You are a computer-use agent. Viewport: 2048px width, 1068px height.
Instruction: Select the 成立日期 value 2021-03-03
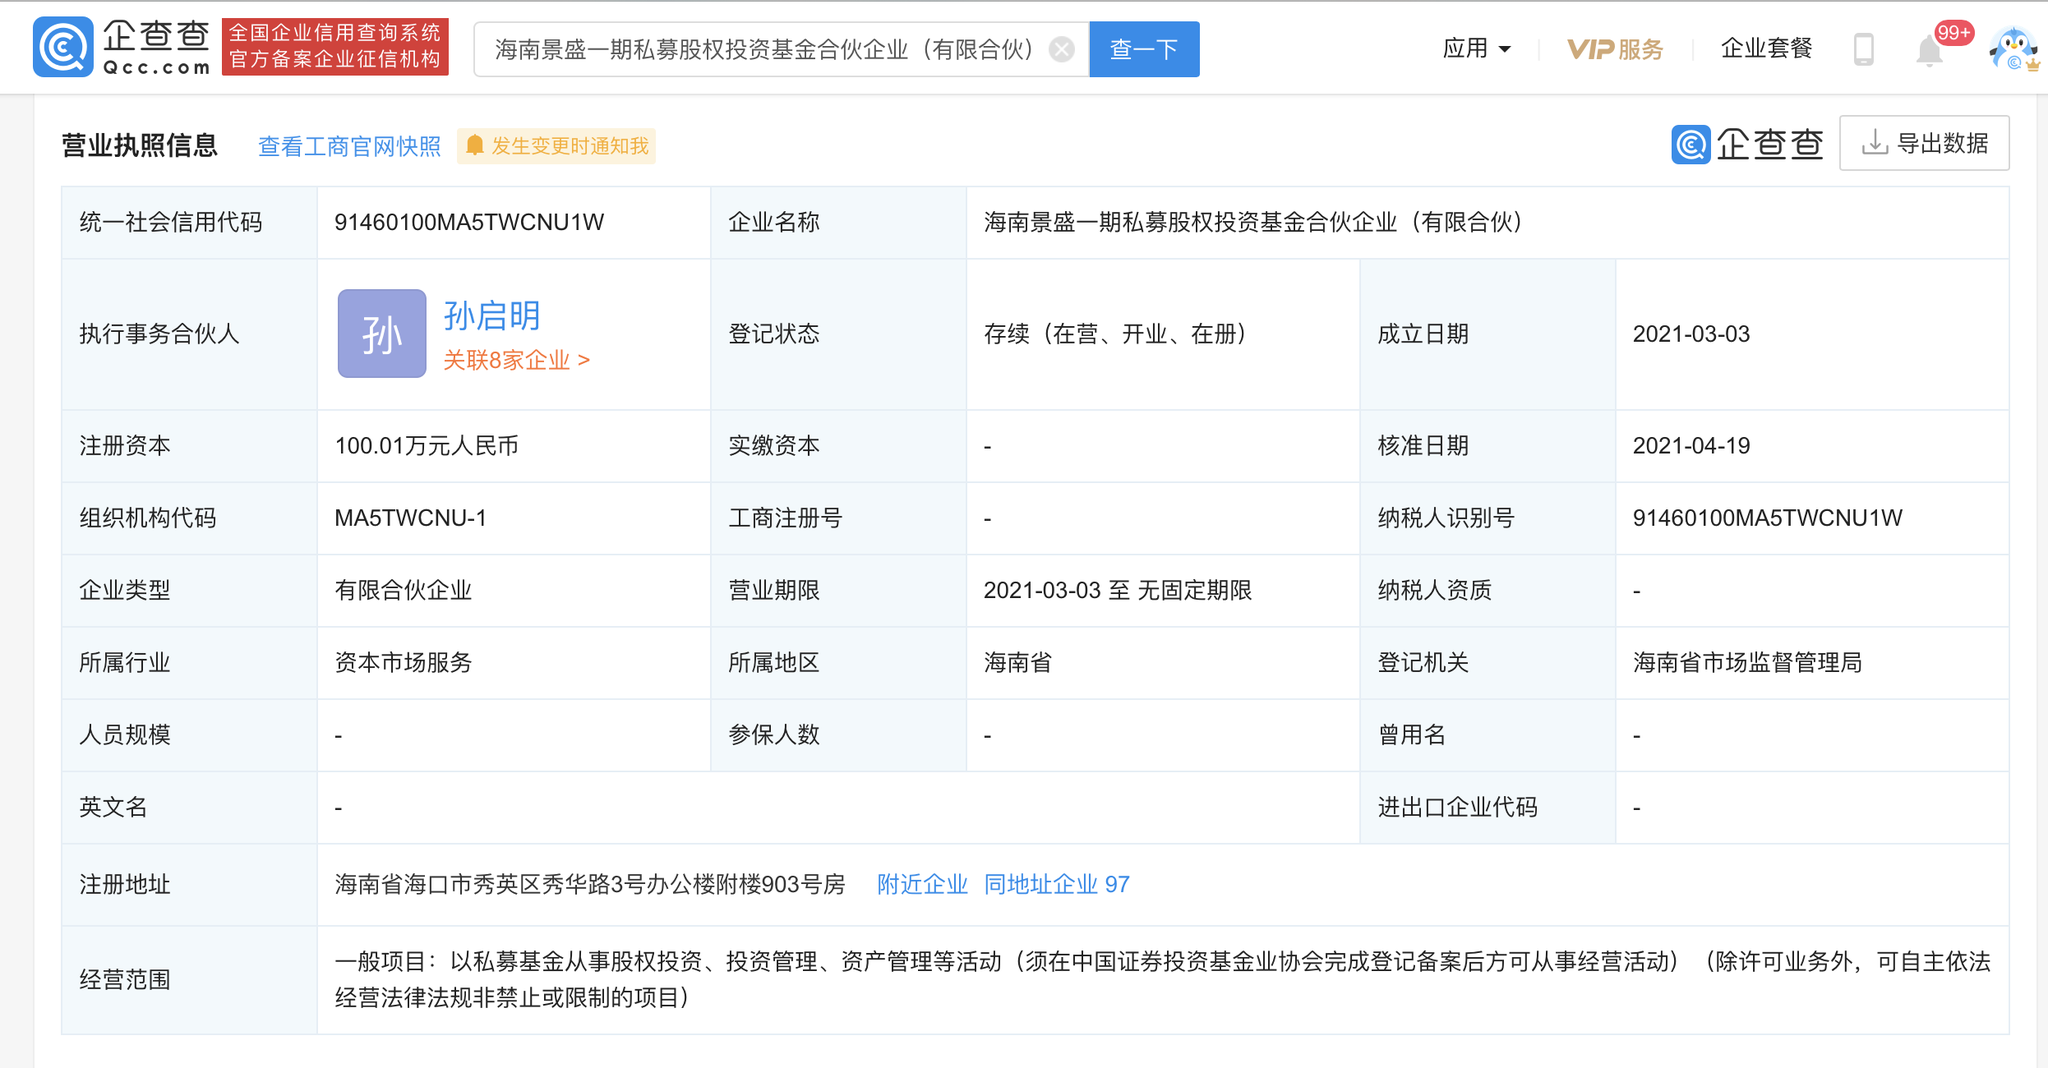coord(1691,334)
